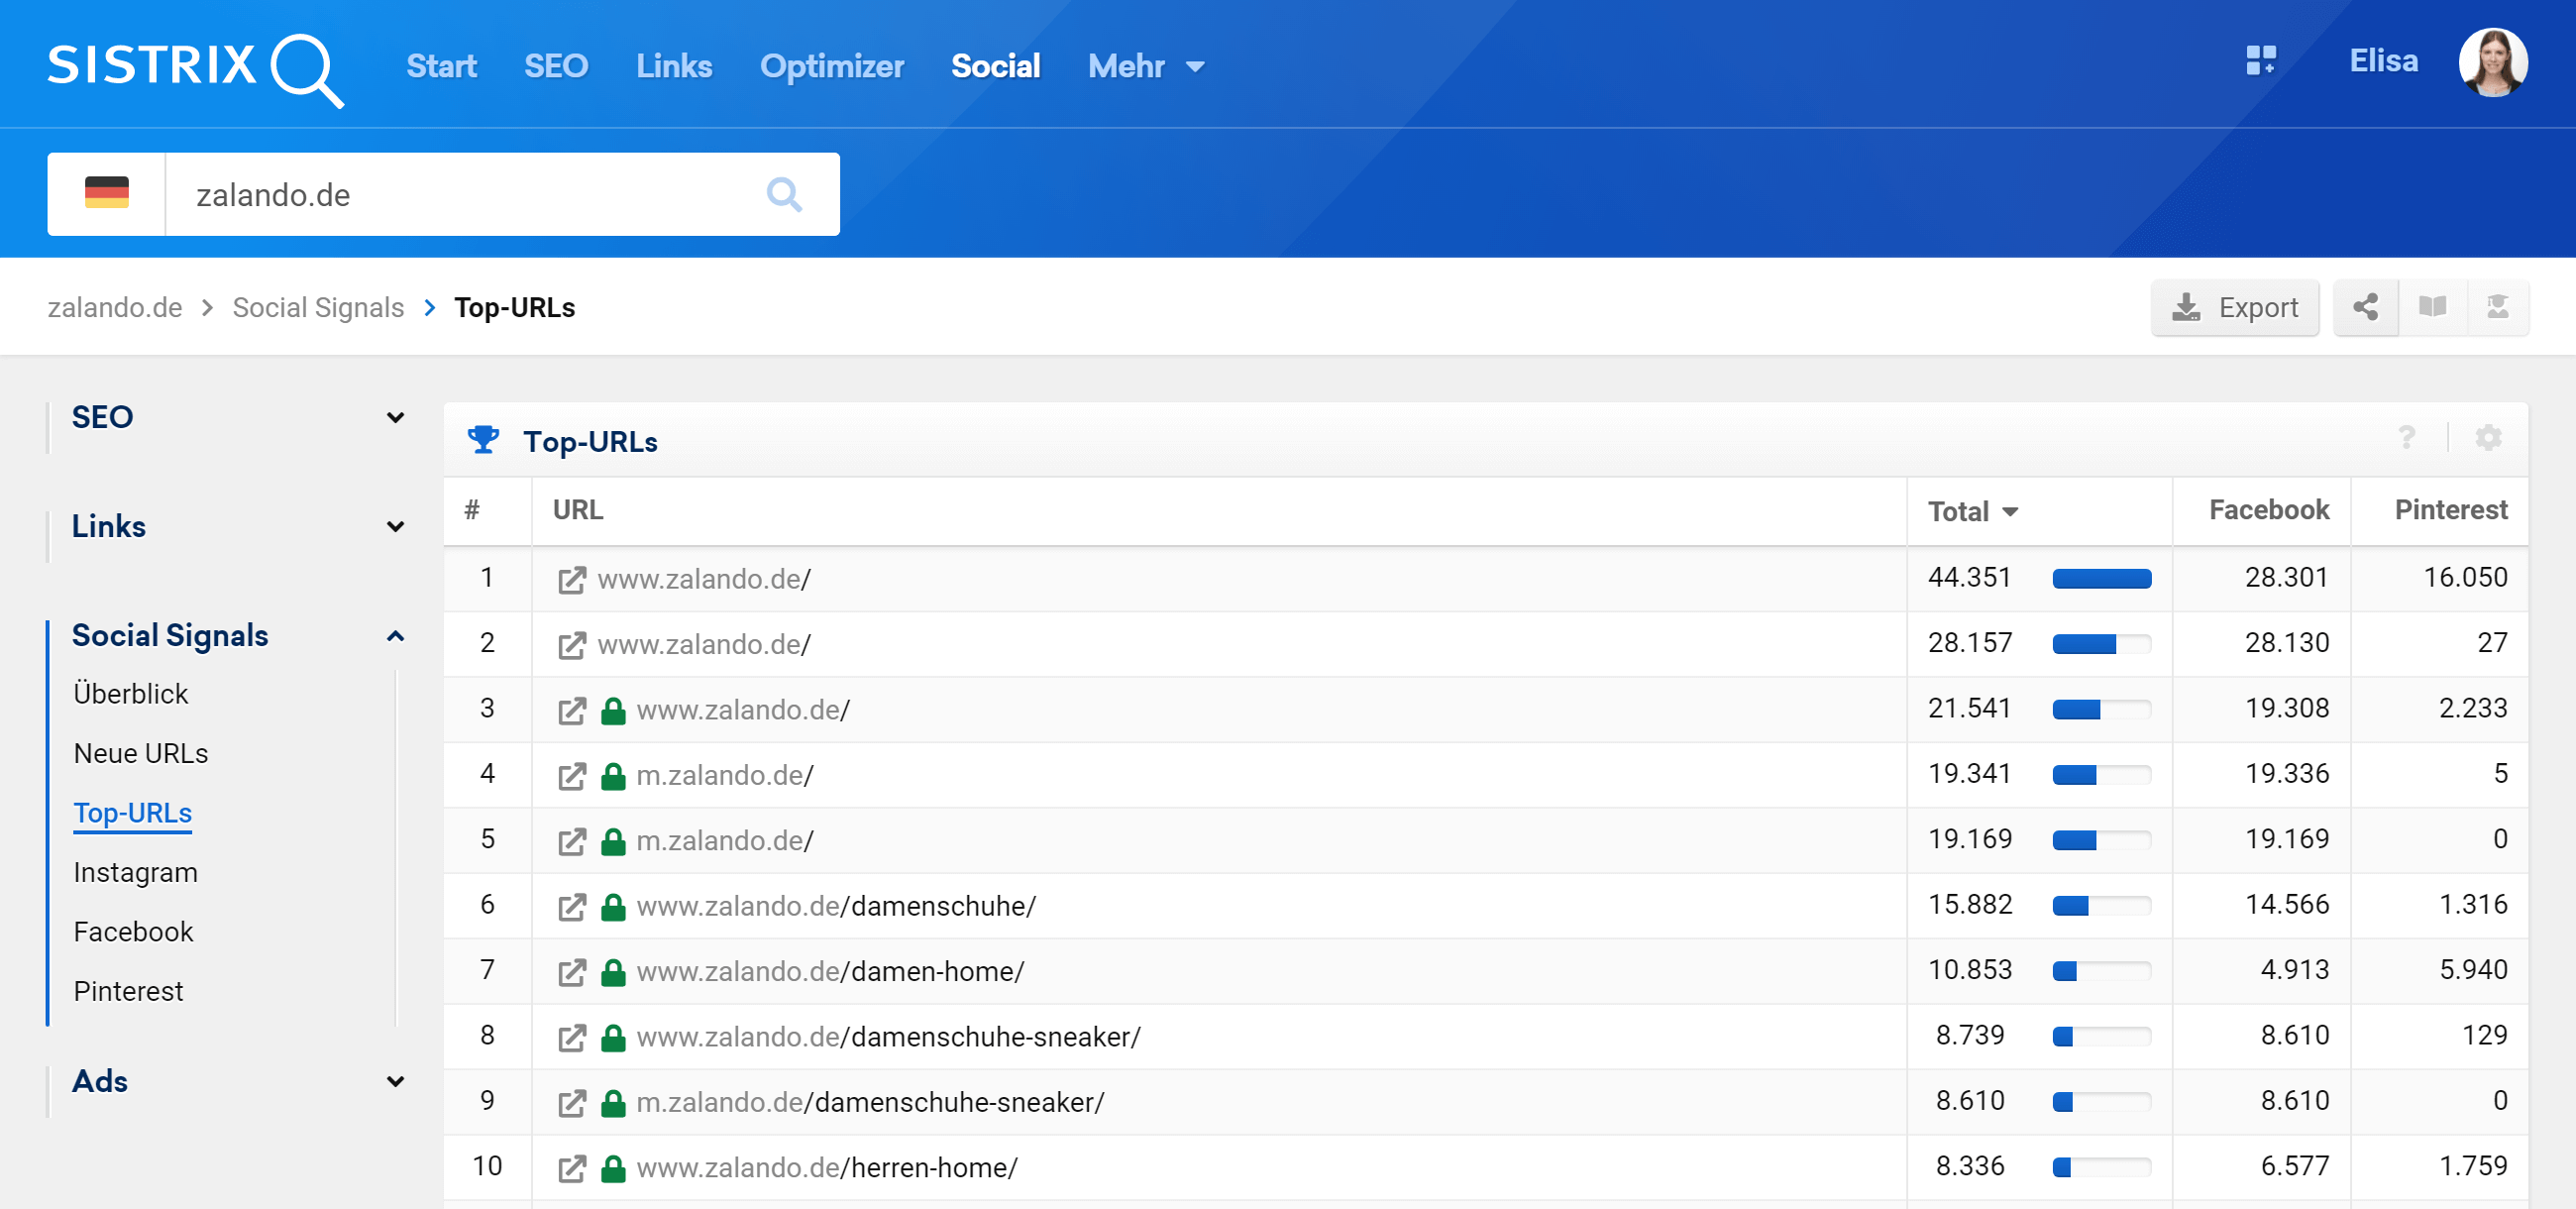Open the Top-URLs help question mark
The image size is (2576, 1209).
(x=2407, y=438)
